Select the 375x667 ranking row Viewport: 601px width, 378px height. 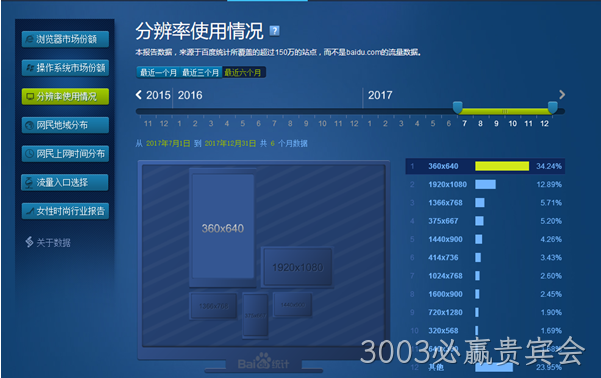point(485,221)
